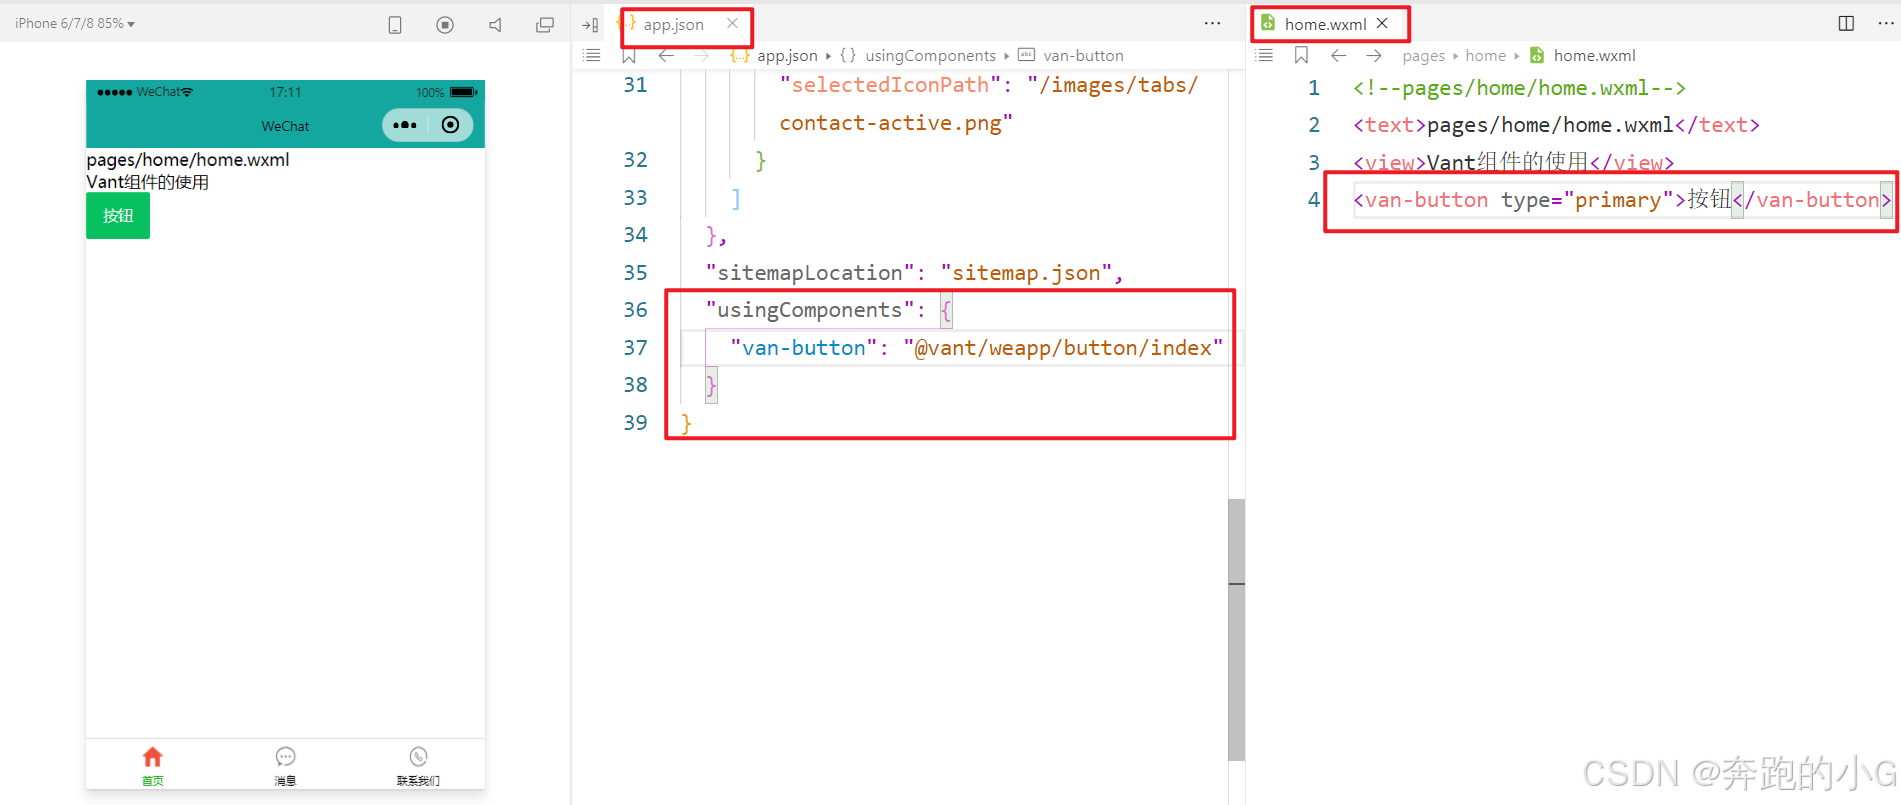Go forward using home.wxml editor forward arrow
The height and width of the screenshot is (805, 1901).
[x=1374, y=55]
